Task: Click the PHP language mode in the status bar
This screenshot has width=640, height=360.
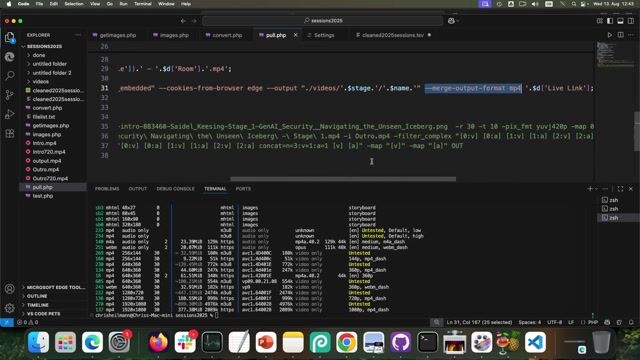Action: point(593,322)
